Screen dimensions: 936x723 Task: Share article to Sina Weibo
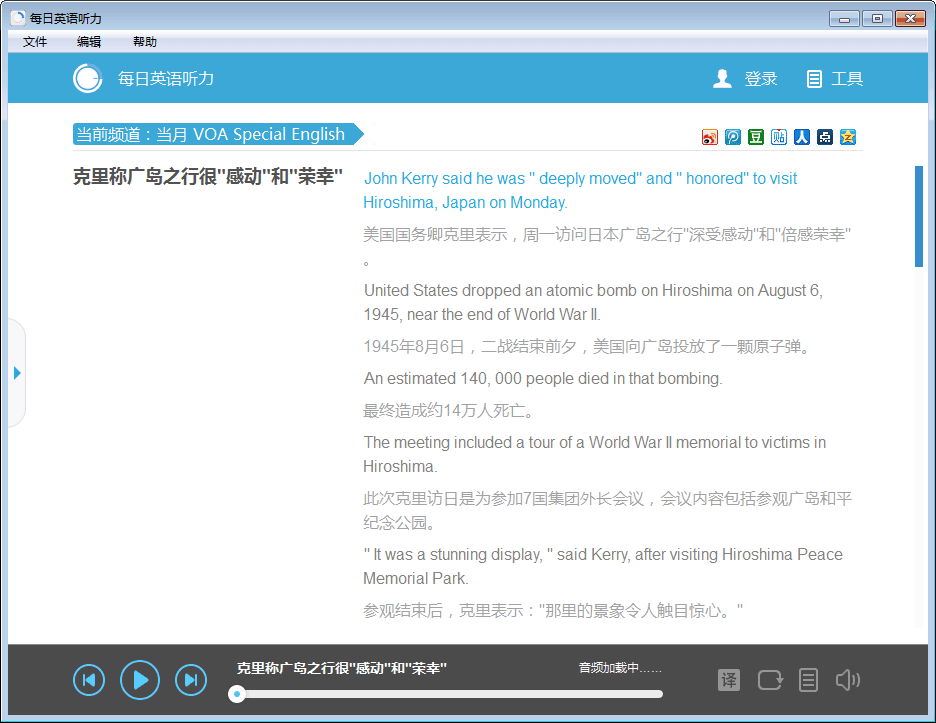710,137
